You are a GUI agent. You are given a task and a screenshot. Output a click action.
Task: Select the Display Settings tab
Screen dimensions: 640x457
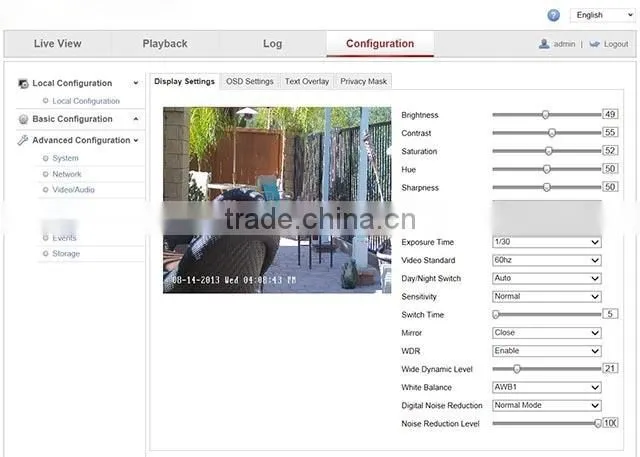point(184,82)
